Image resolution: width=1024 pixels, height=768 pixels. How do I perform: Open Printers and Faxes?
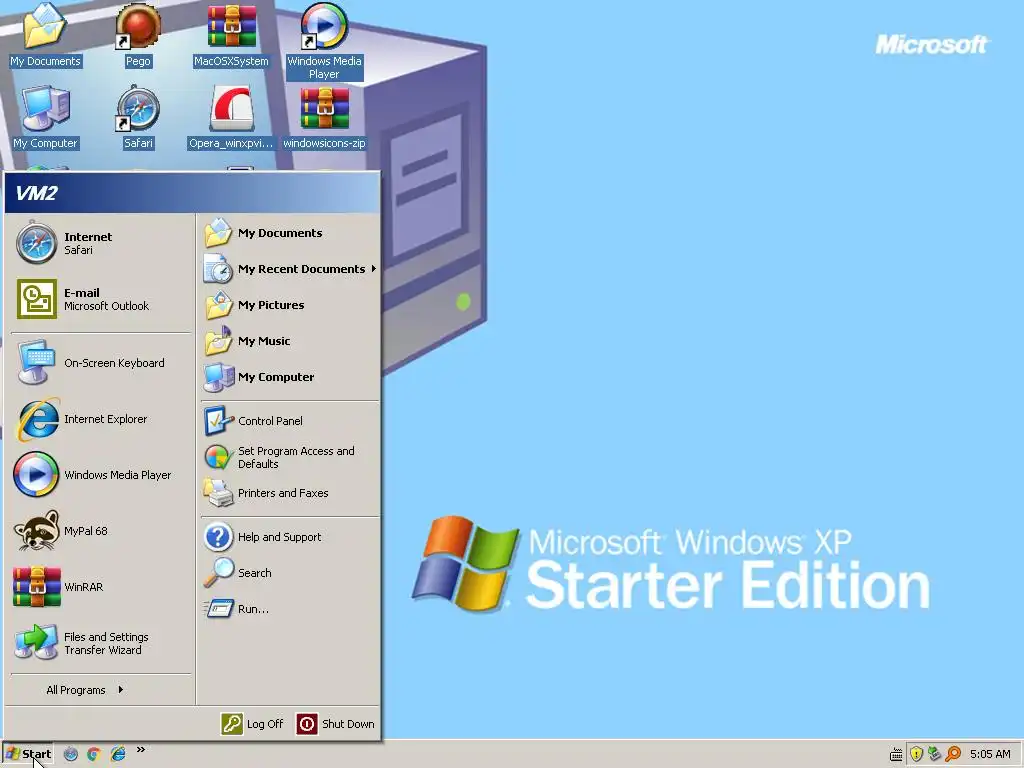289,493
